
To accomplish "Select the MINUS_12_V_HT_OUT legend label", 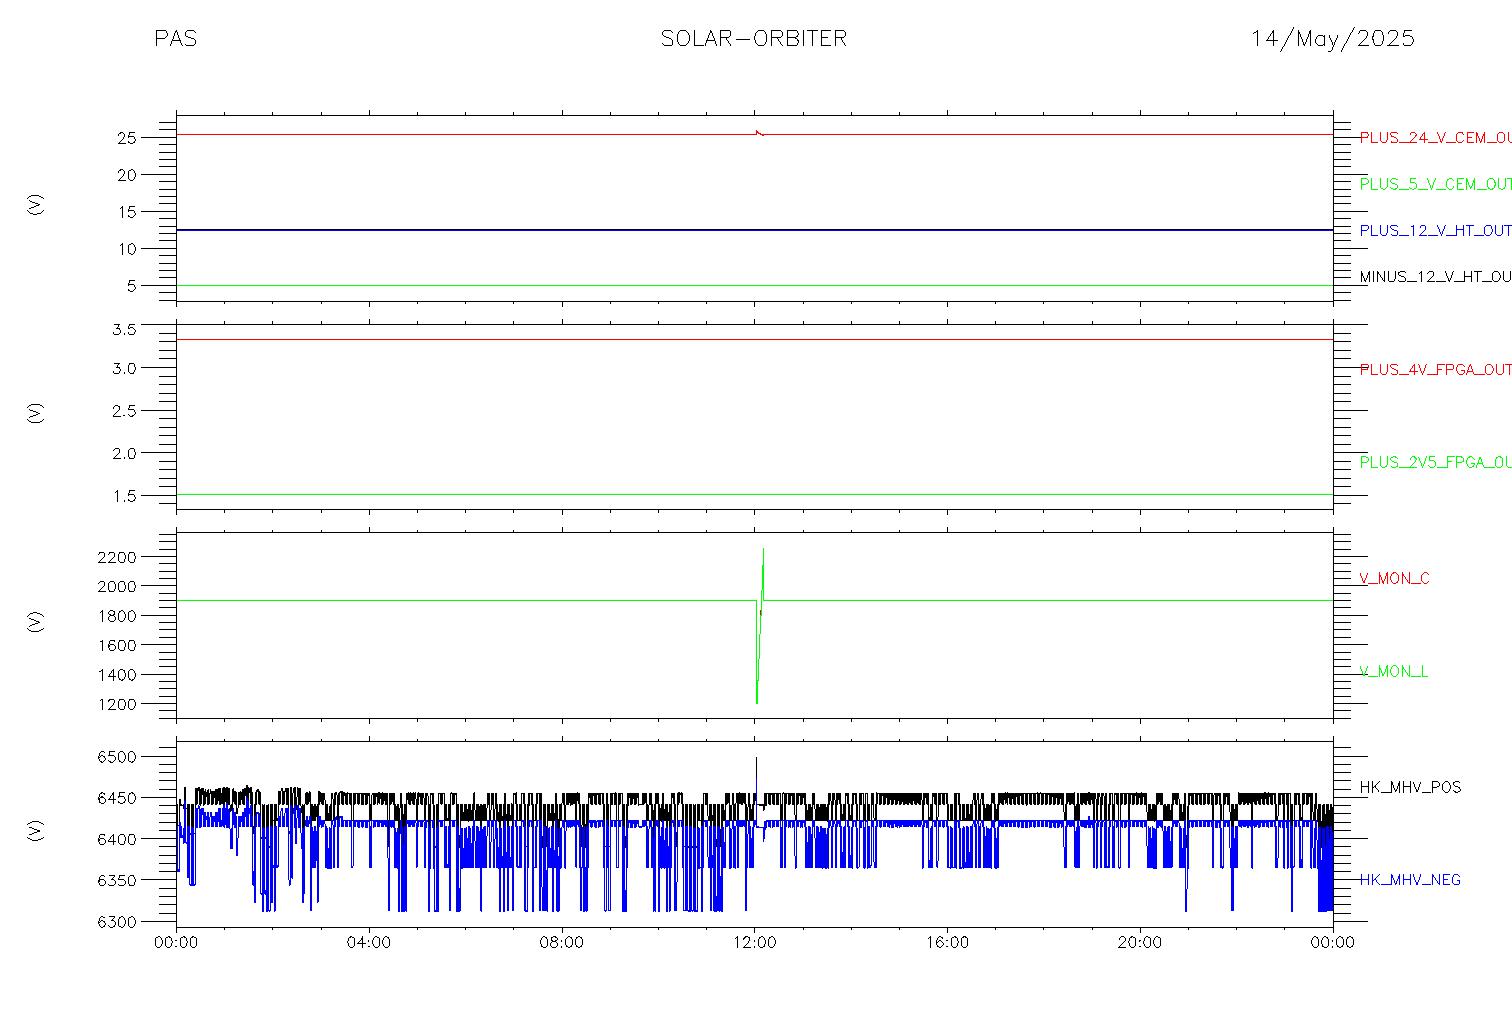I will pyautogui.click(x=1435, y=277).
